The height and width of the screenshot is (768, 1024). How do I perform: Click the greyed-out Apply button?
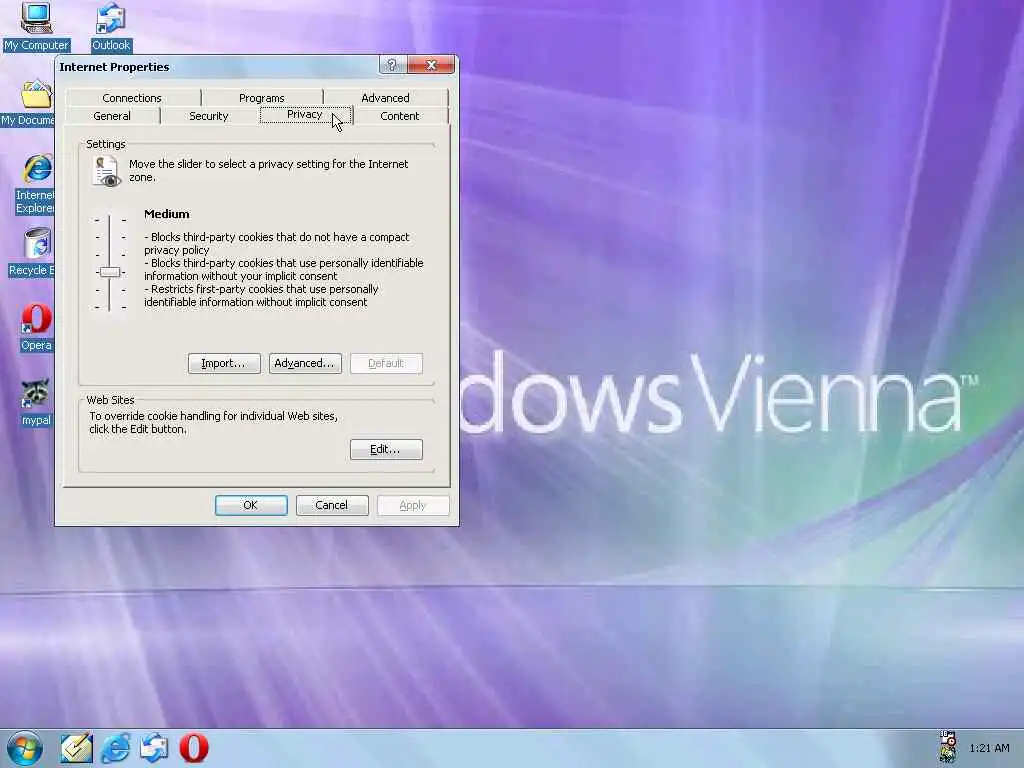413,505
